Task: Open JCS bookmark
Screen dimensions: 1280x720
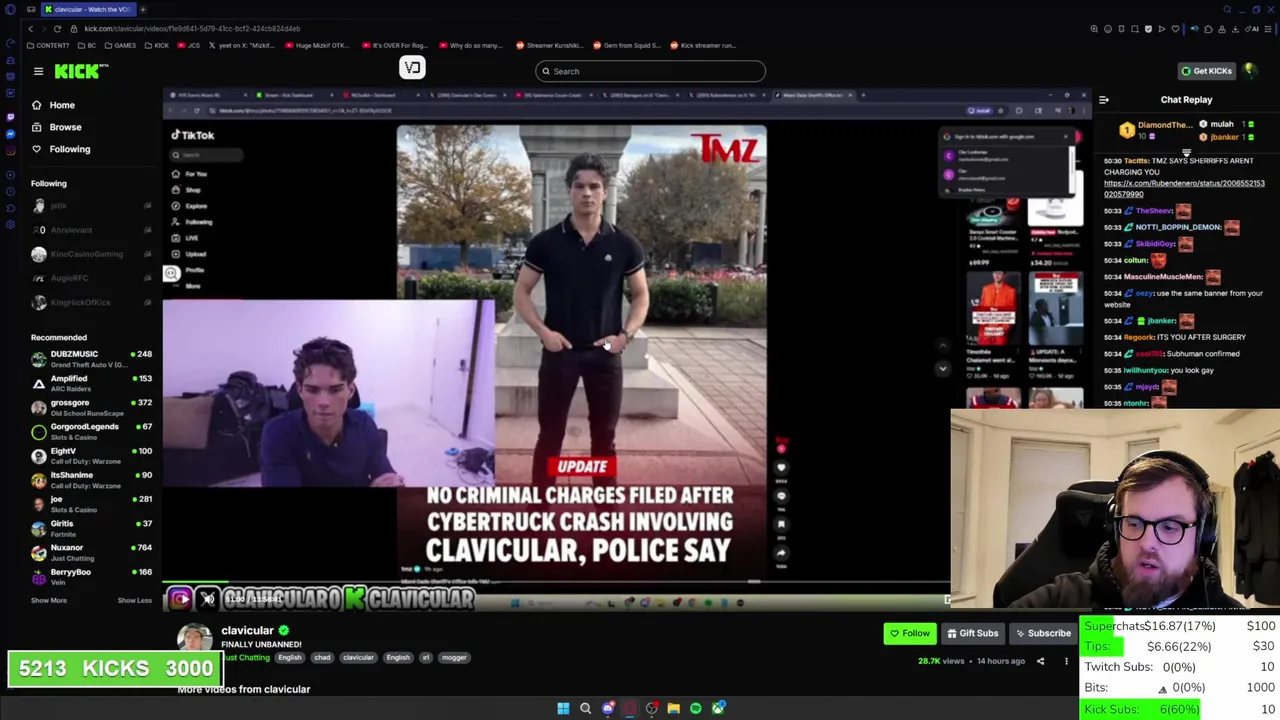Action: click(x=189, y=45)
